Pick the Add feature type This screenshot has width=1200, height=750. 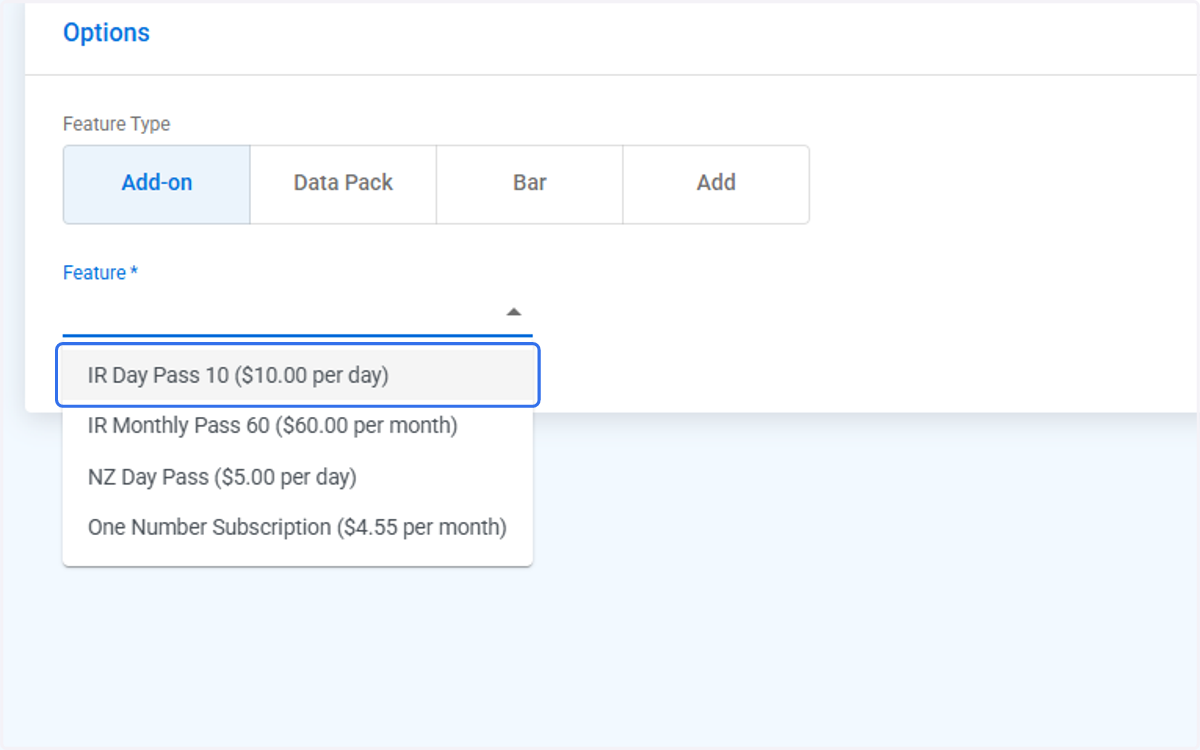point(716,184)
